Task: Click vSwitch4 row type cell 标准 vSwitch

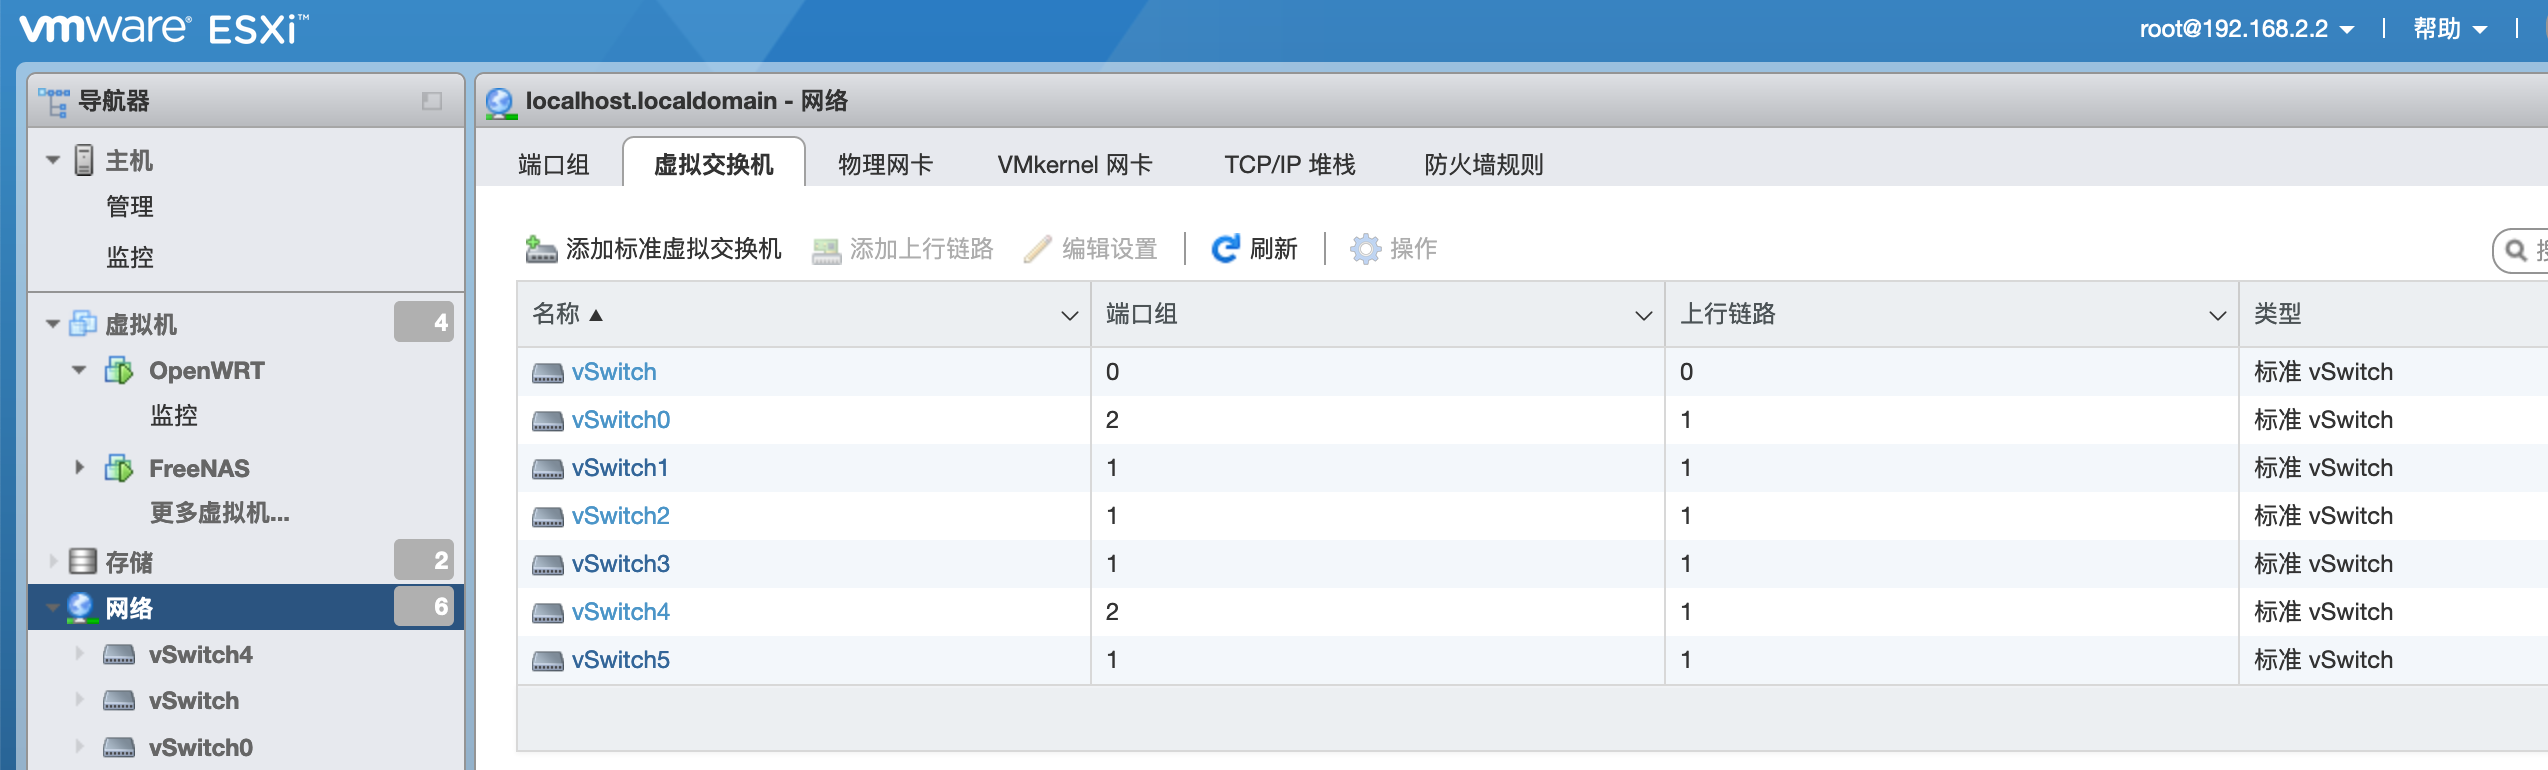Action: tap(2323, 612)
